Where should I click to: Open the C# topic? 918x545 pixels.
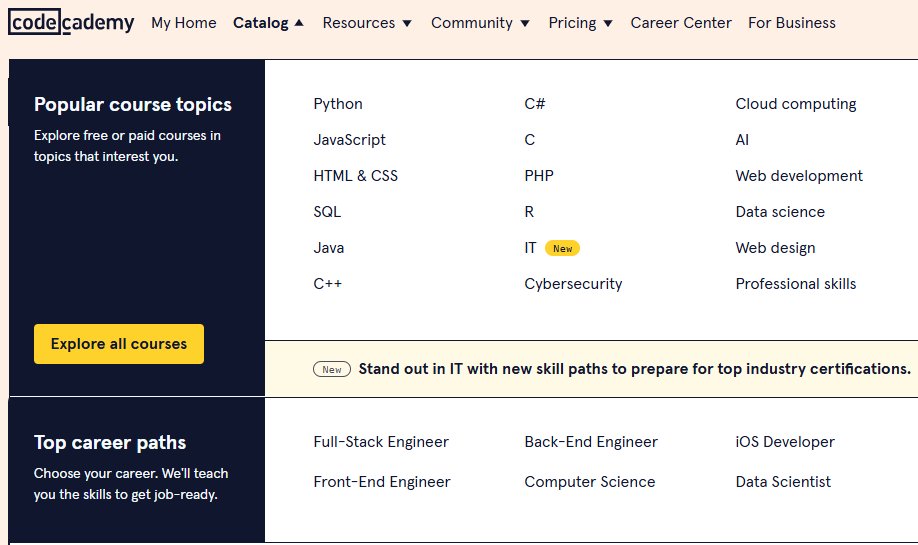pos(535,104)
